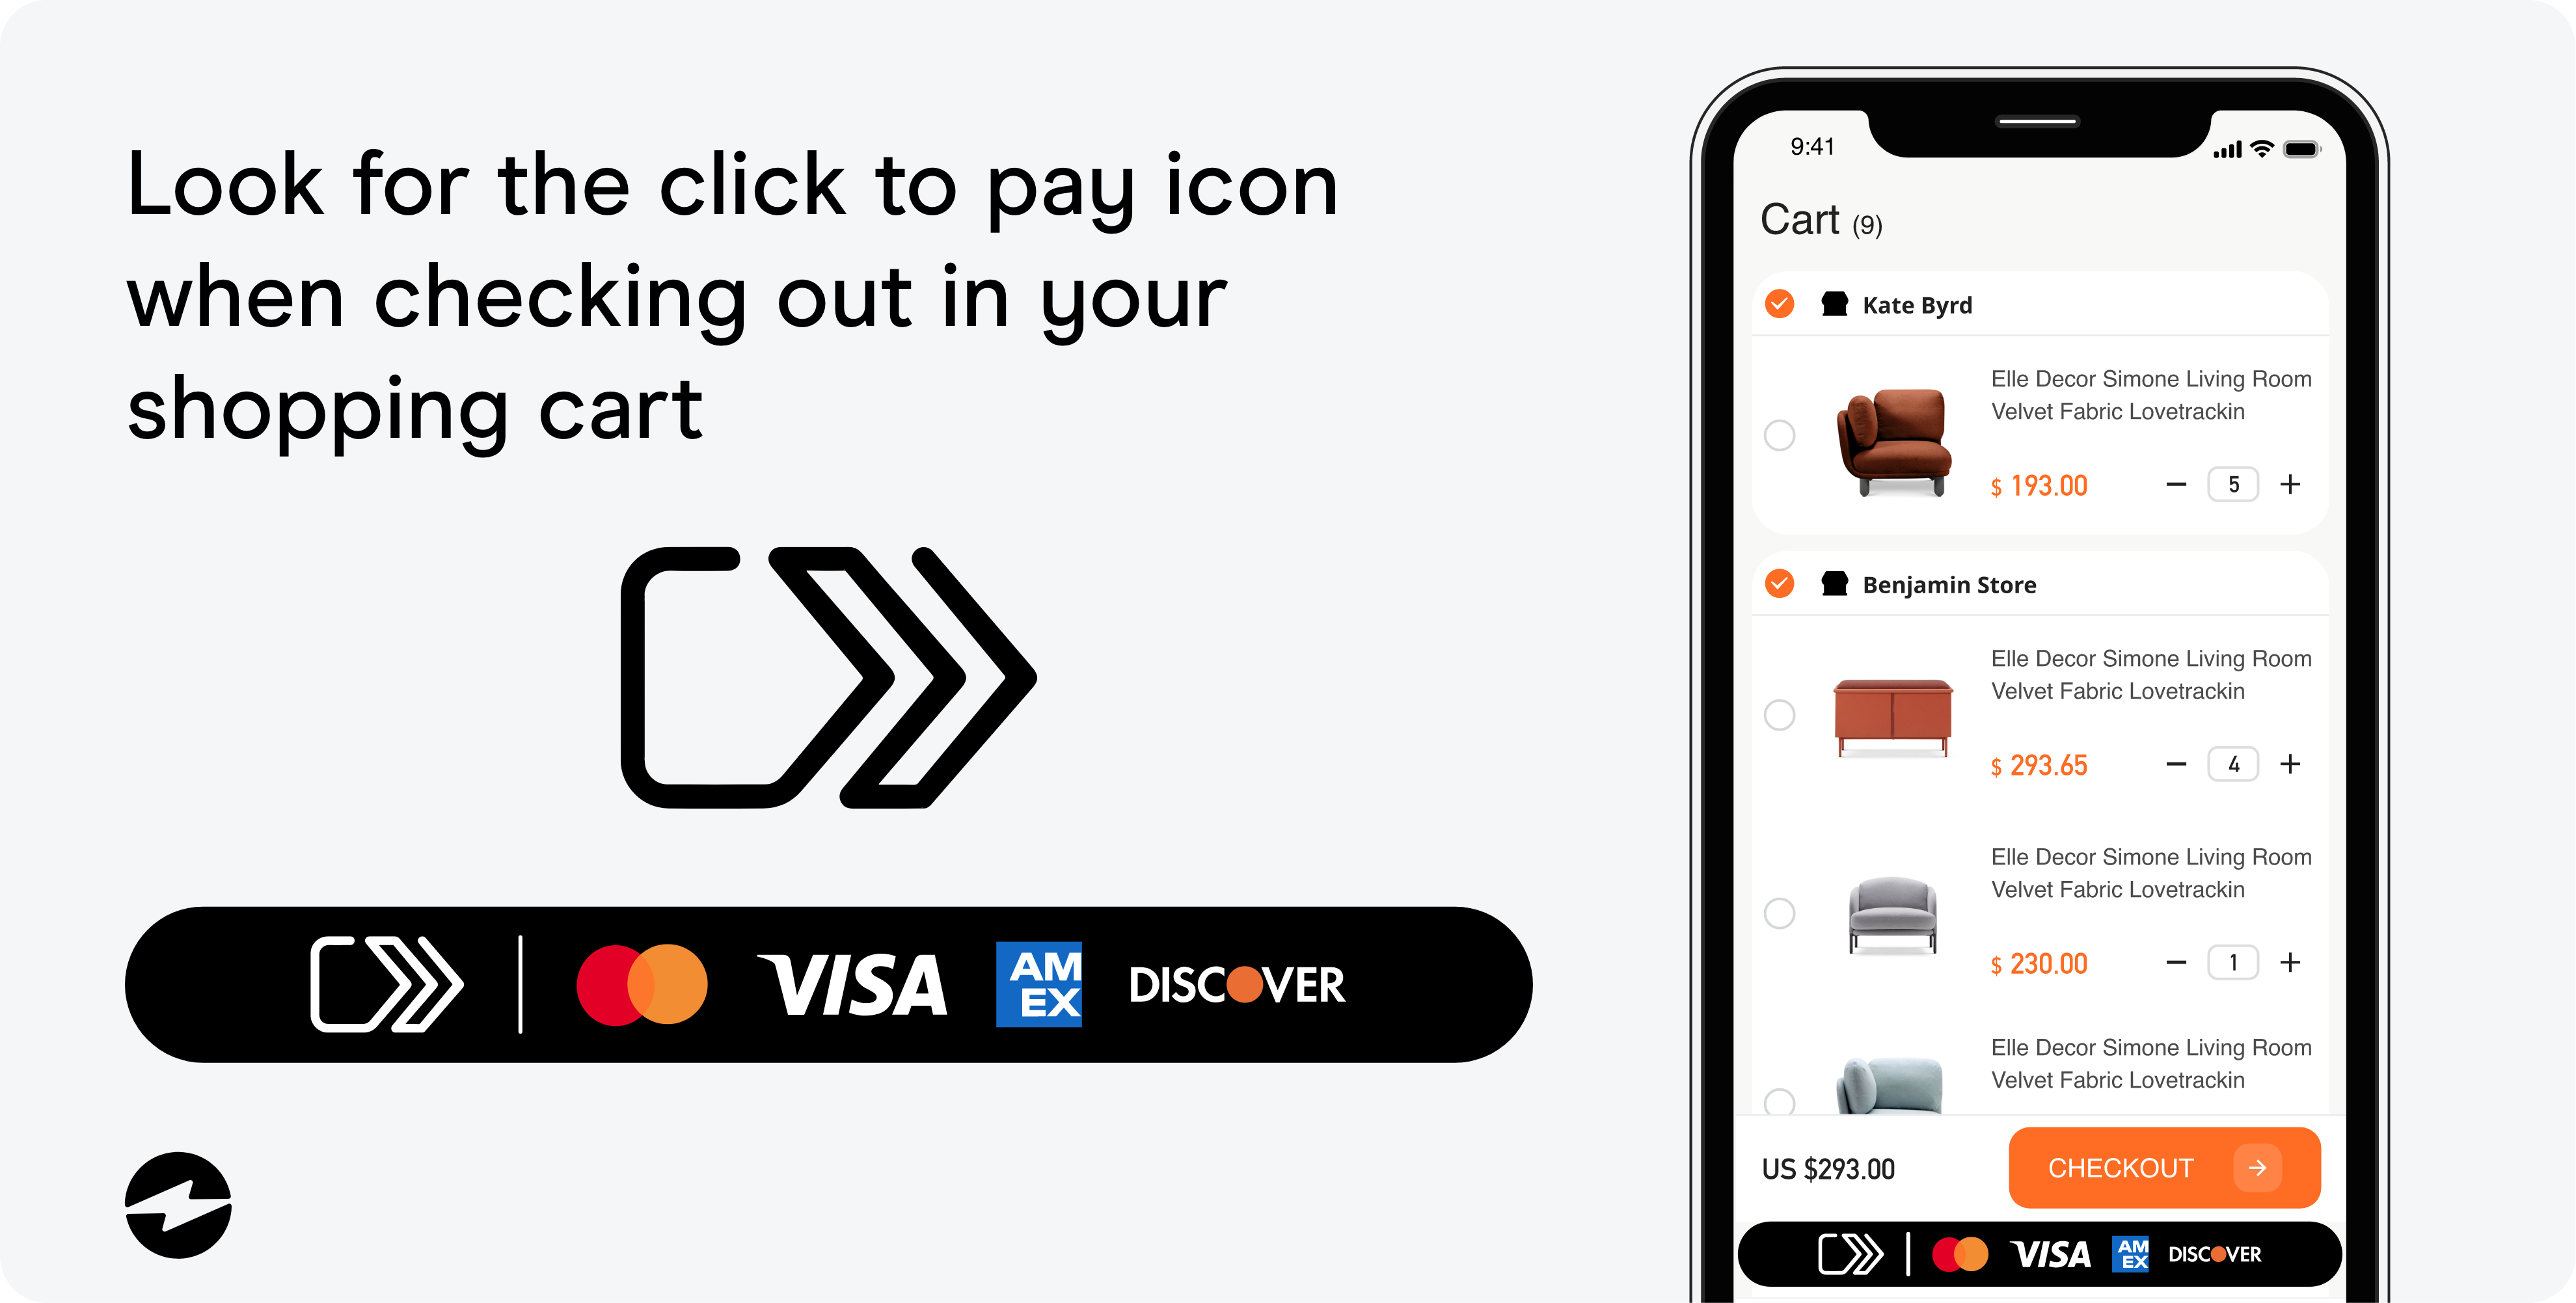Expand the Benjamin Store item quantity dropdown
The image size is (2576, 1303).
[x=2235, y=763]
